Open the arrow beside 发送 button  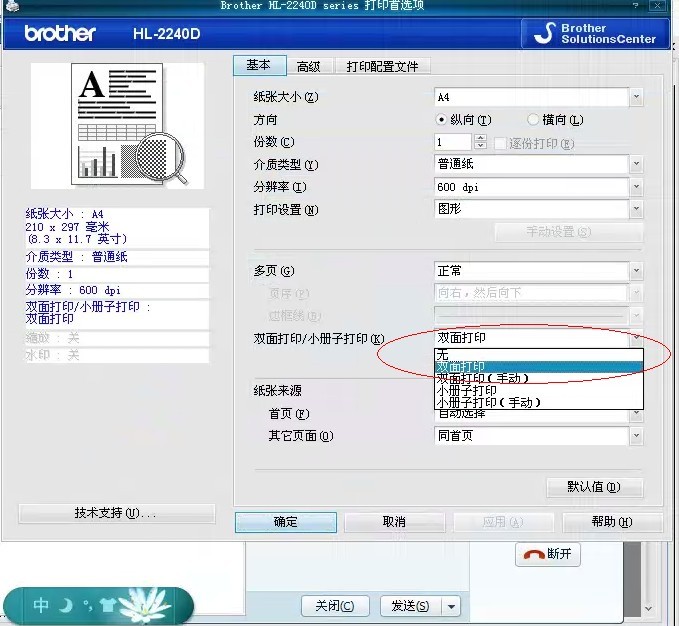tap(451, 606)
